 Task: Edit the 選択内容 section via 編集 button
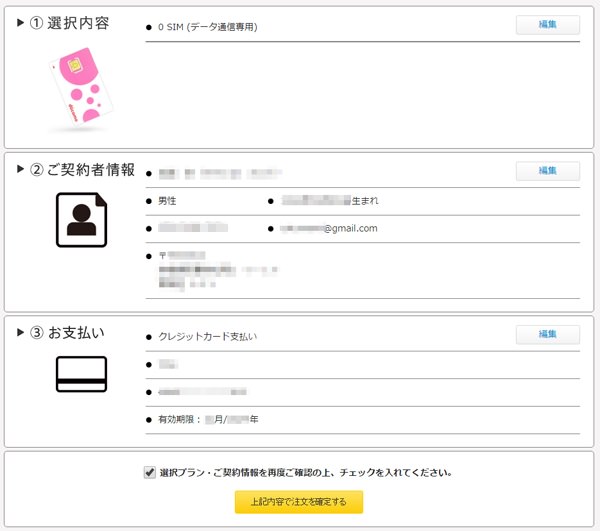(x=548, y=25)
